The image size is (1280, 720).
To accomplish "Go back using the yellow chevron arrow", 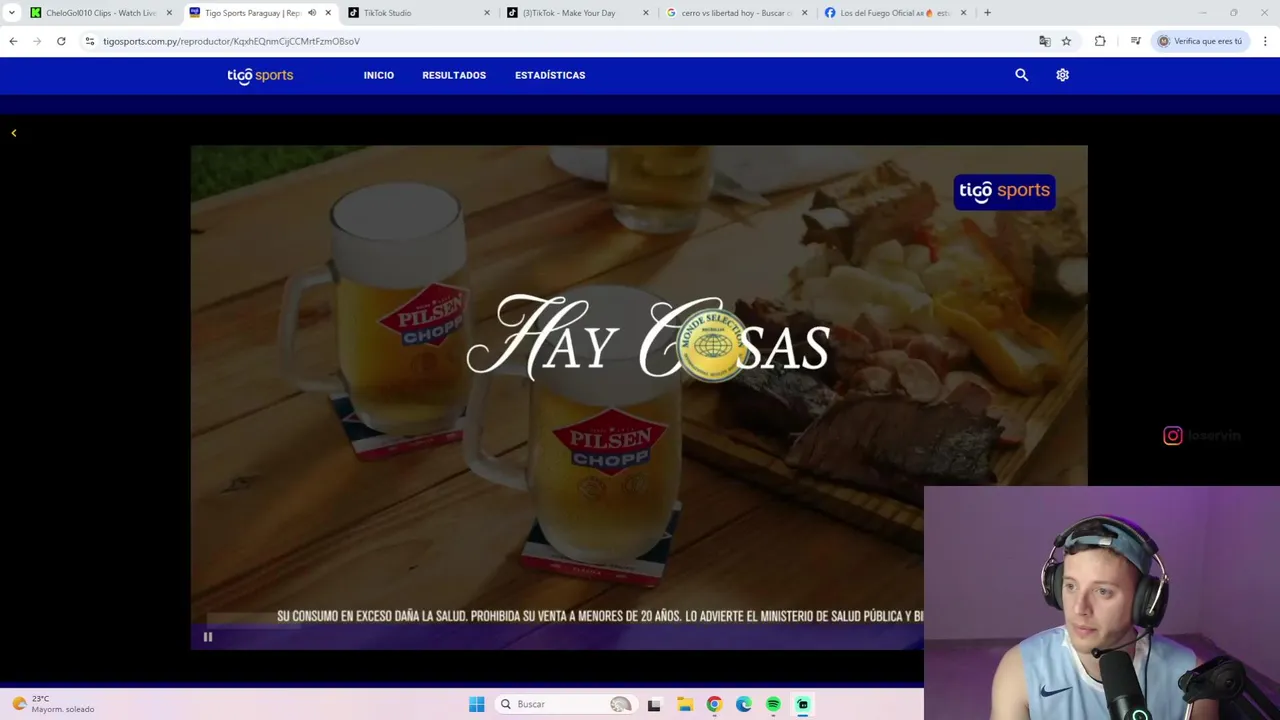I will (x=14, y=133).
